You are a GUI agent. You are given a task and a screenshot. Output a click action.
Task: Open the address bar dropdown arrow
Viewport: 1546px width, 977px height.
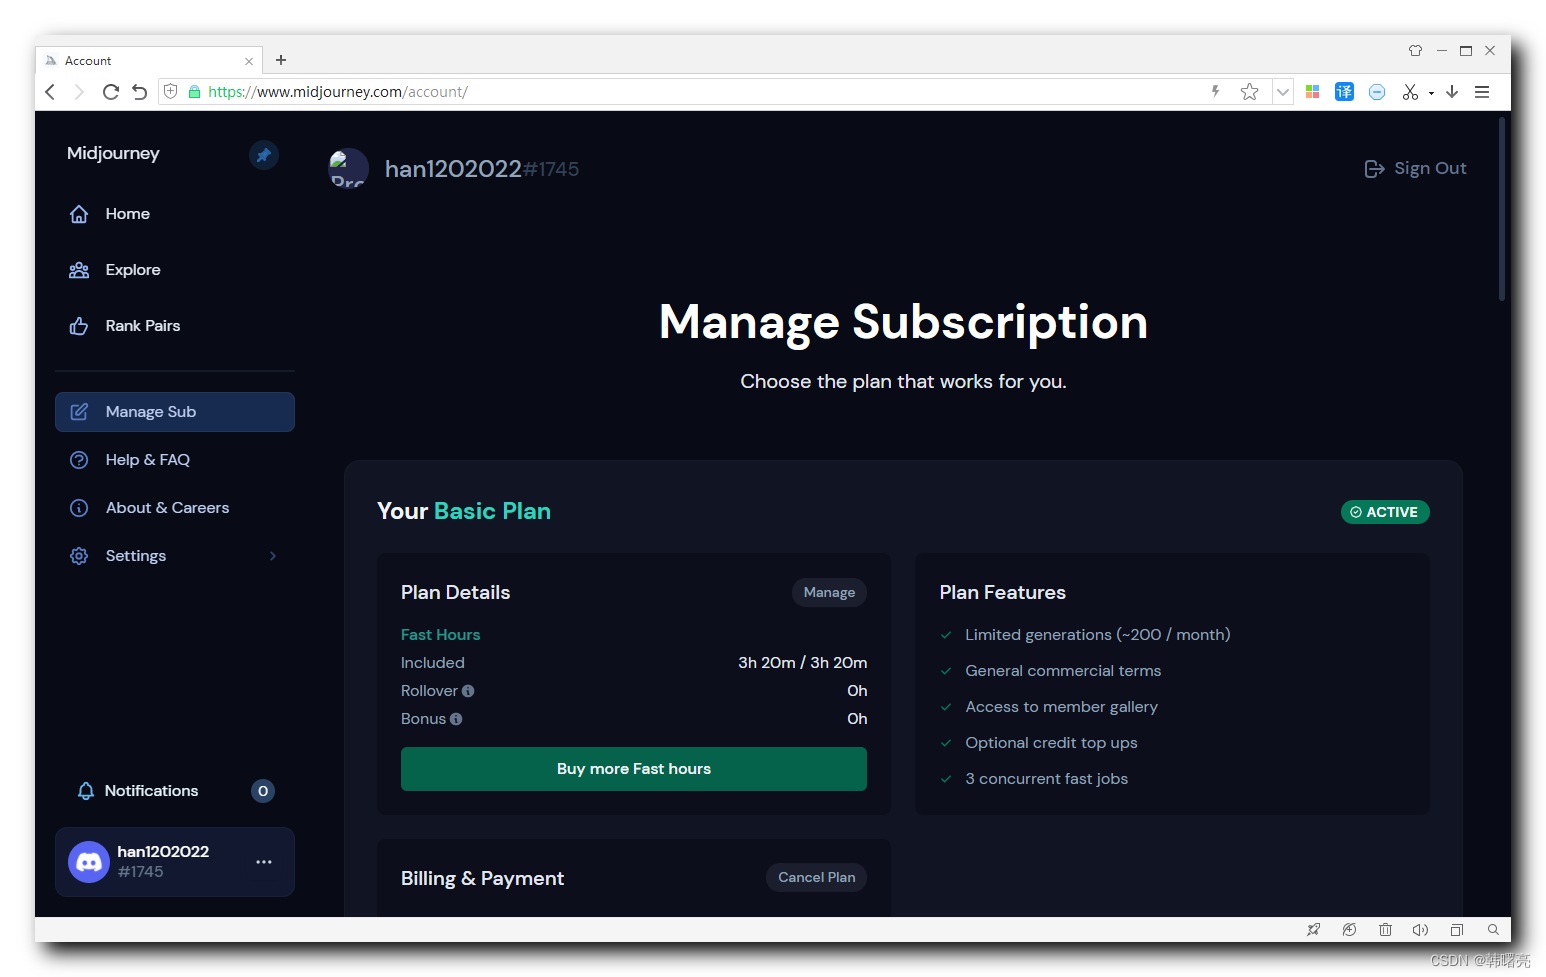(x=1282, y=92)
